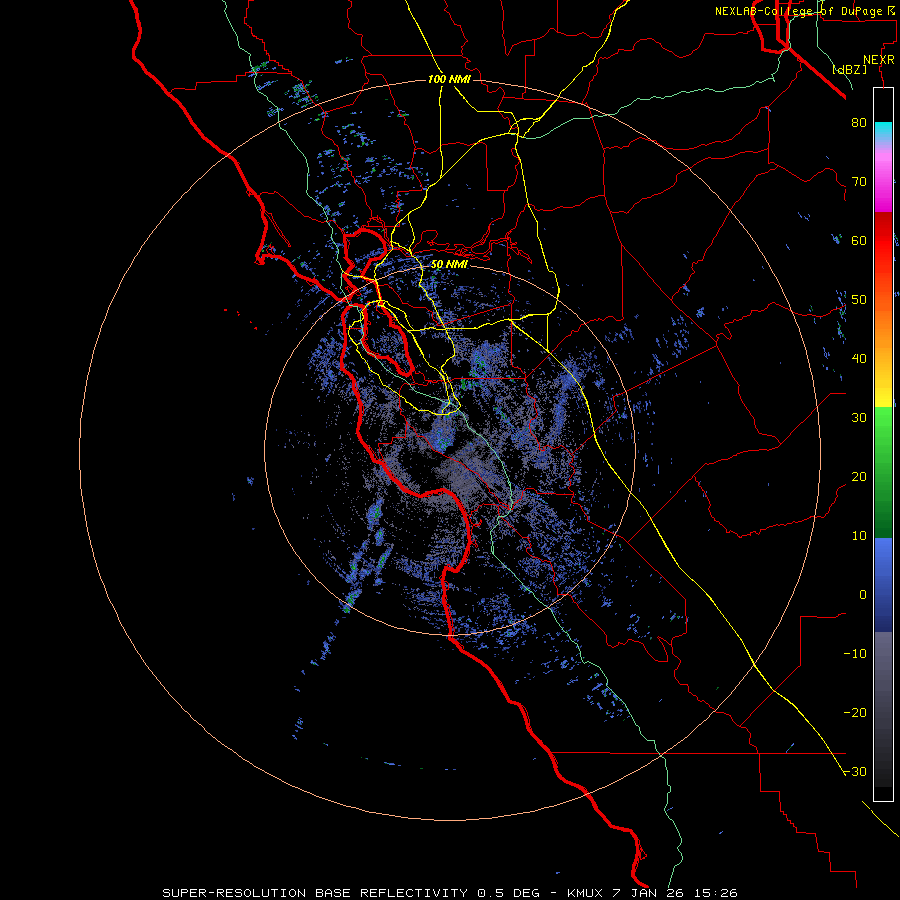
Task: Select the 60 value on the dBZ scale
Action: click(x=859, y=240)
